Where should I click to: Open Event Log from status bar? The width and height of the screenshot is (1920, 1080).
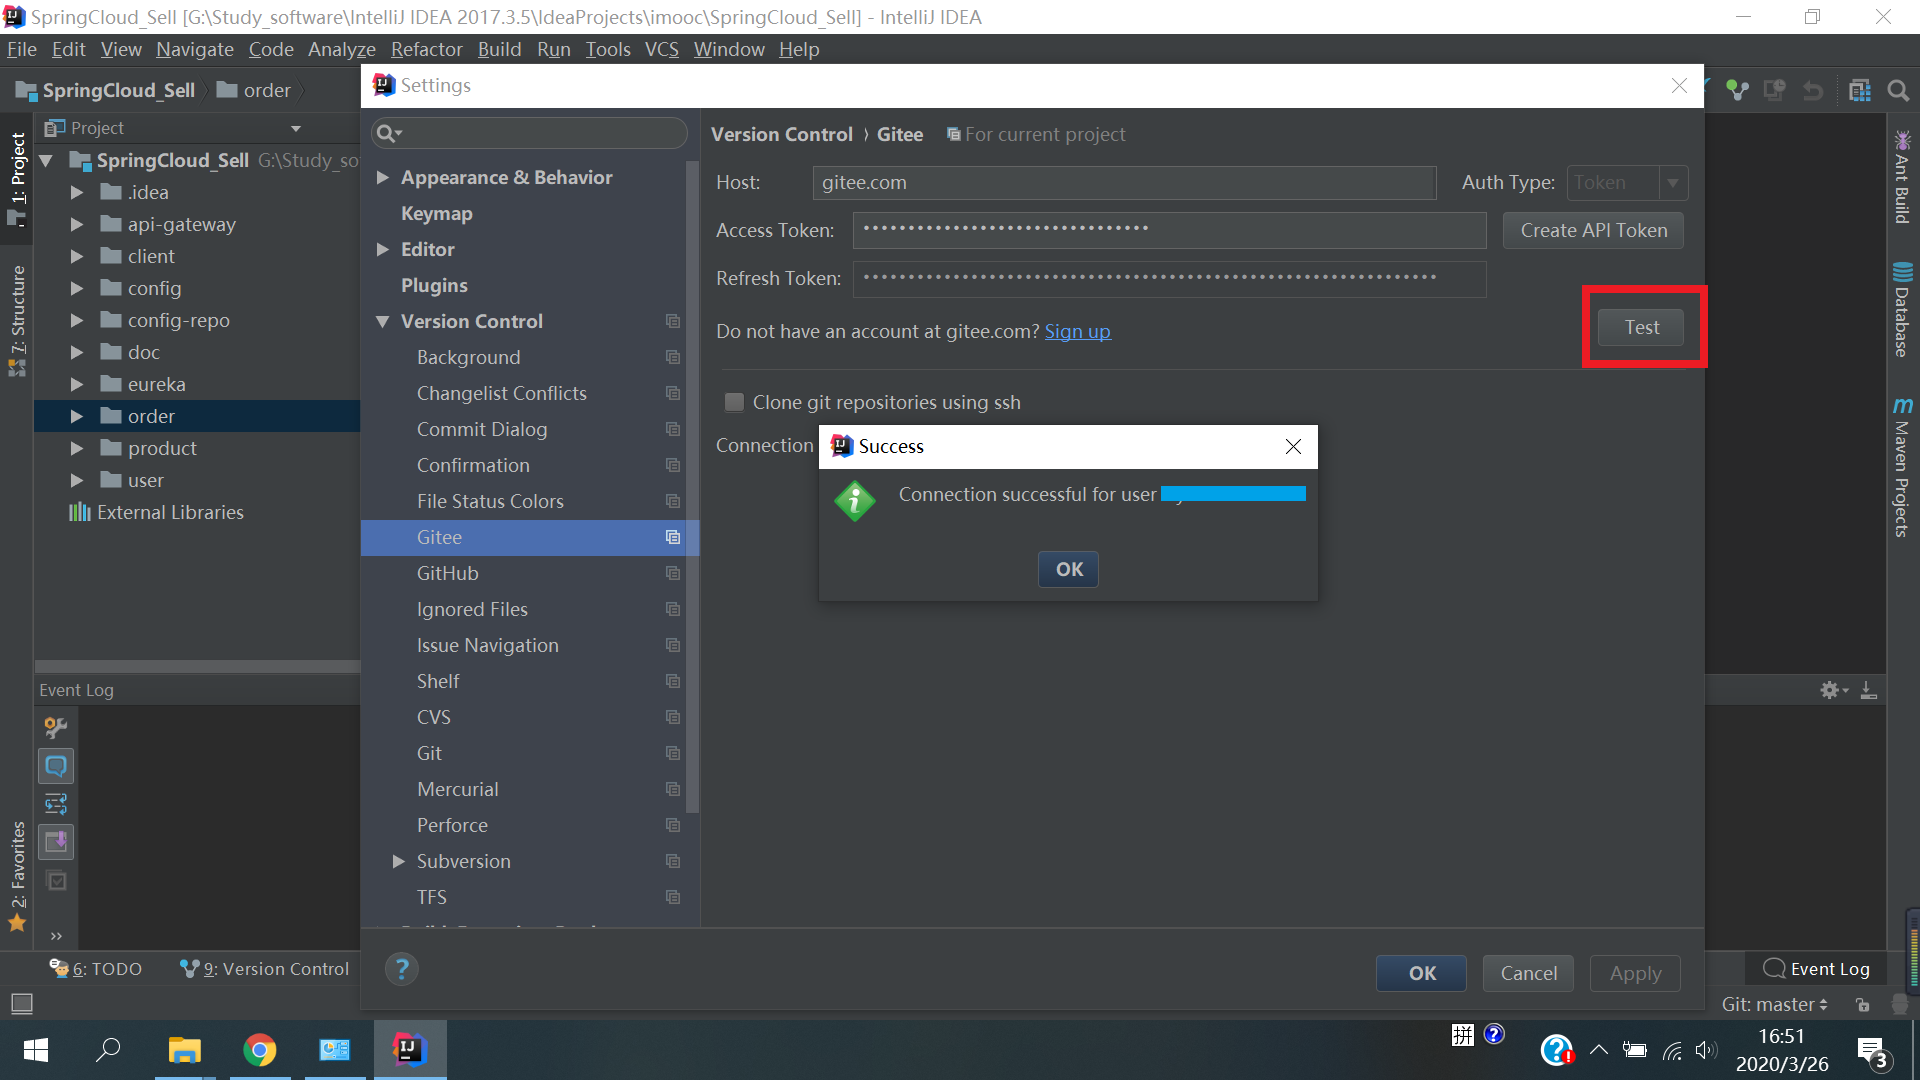tap(1816, 969)
